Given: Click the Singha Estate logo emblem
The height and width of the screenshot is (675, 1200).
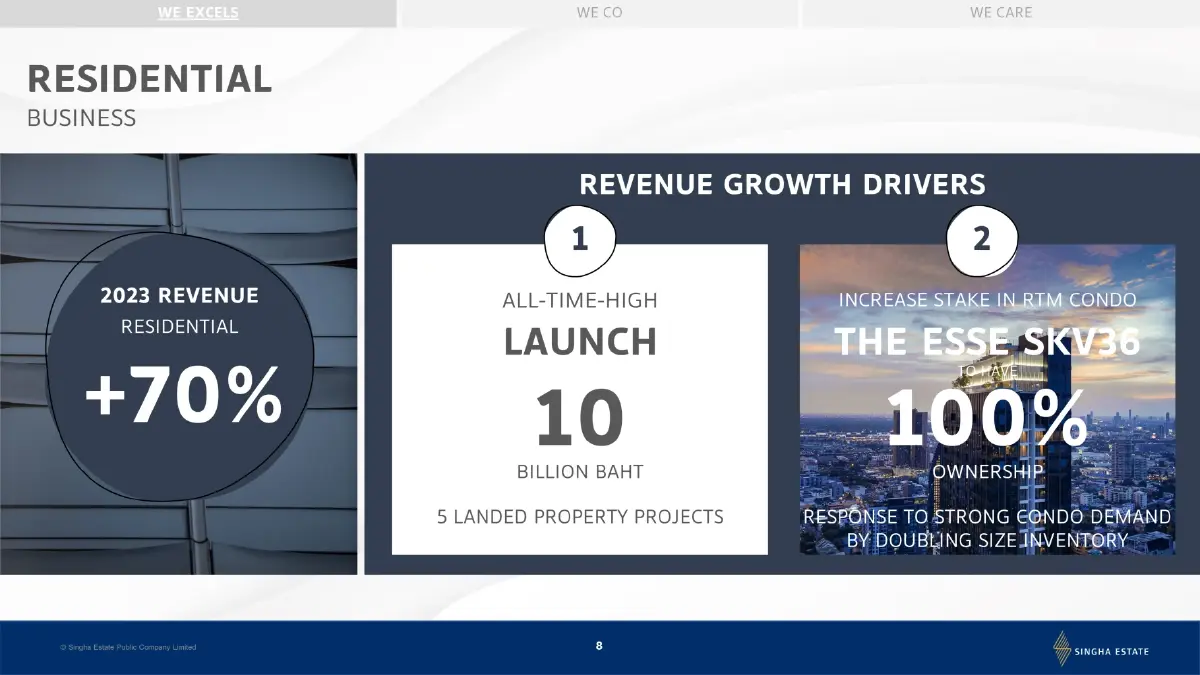Looking at the screenshot, I should (1062, 648).
